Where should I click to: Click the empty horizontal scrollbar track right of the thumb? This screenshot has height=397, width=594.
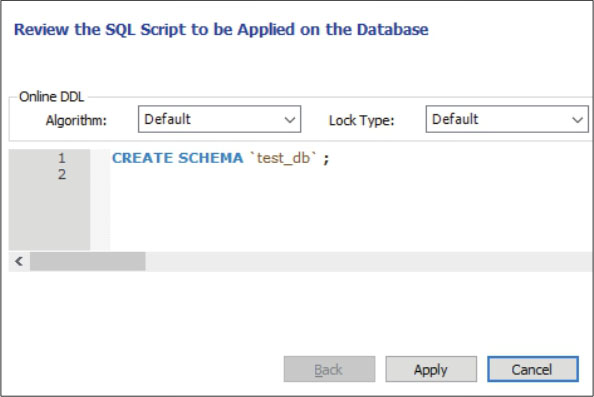(368, 261)
